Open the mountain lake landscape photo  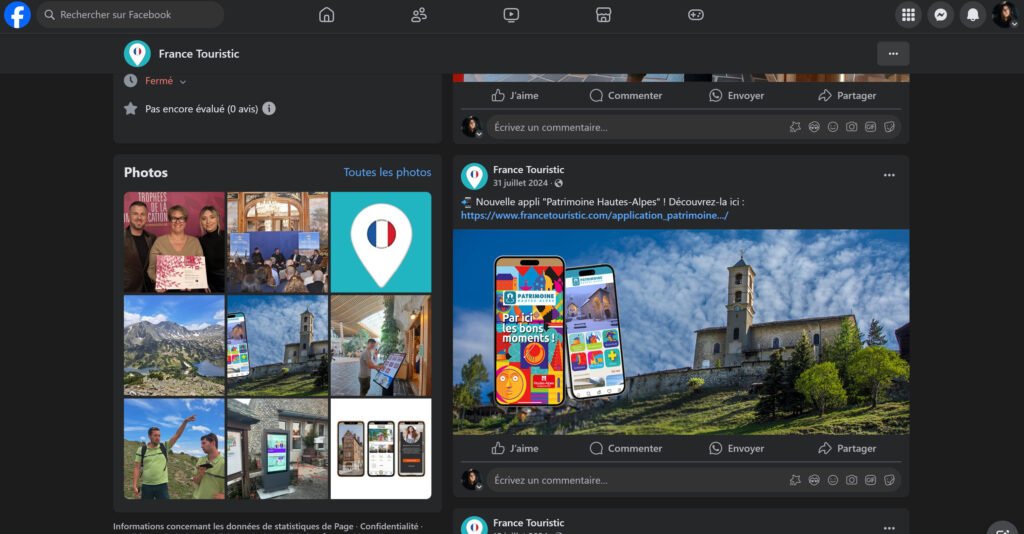(x=174, y=345)
